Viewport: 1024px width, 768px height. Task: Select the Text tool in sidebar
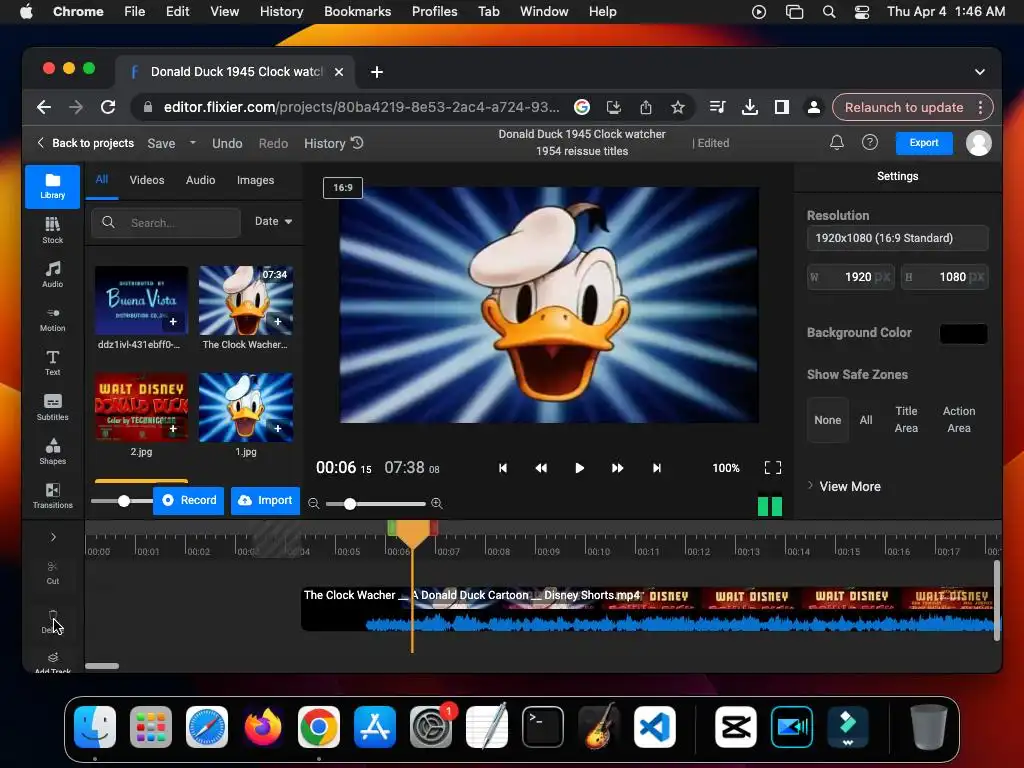click(x=52, y=363)
